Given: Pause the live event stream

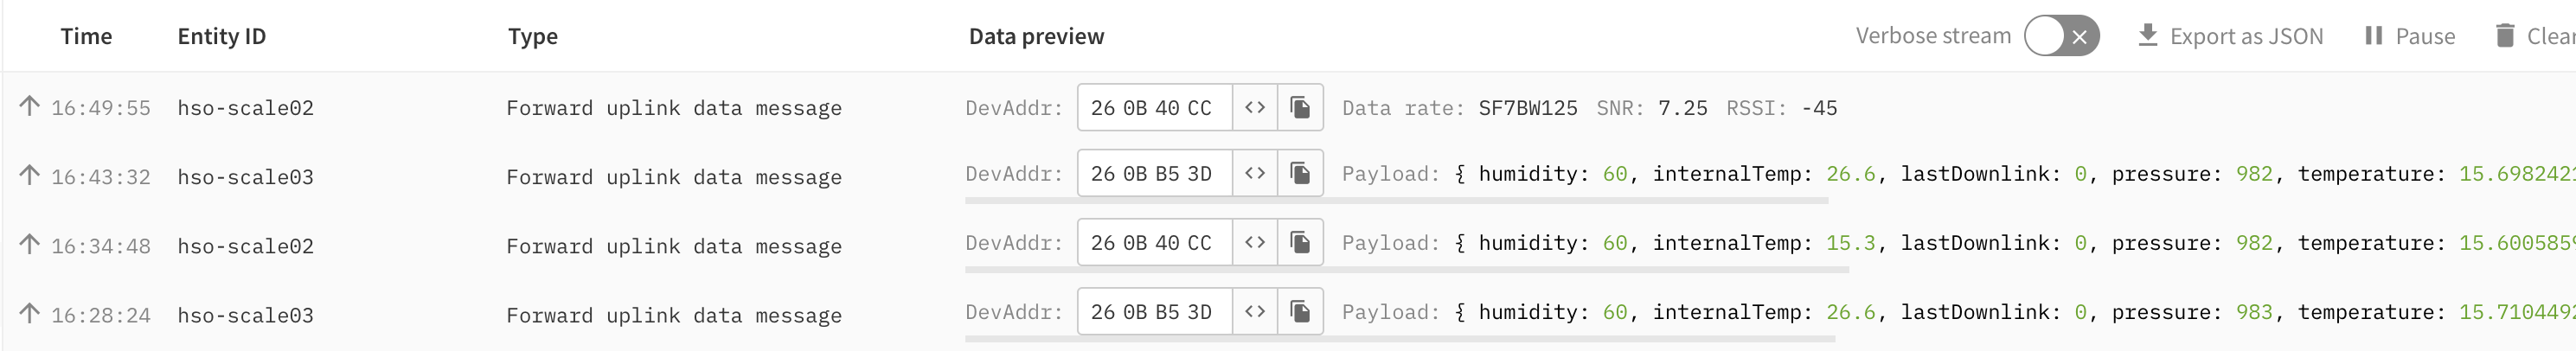Looking at the screenshot, I should pyautogui.click(x=2409, y=36).
